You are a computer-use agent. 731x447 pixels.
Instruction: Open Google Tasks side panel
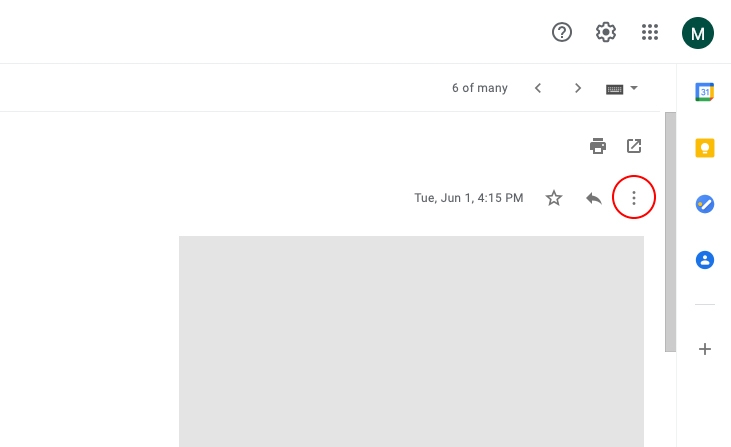(705, 204)
